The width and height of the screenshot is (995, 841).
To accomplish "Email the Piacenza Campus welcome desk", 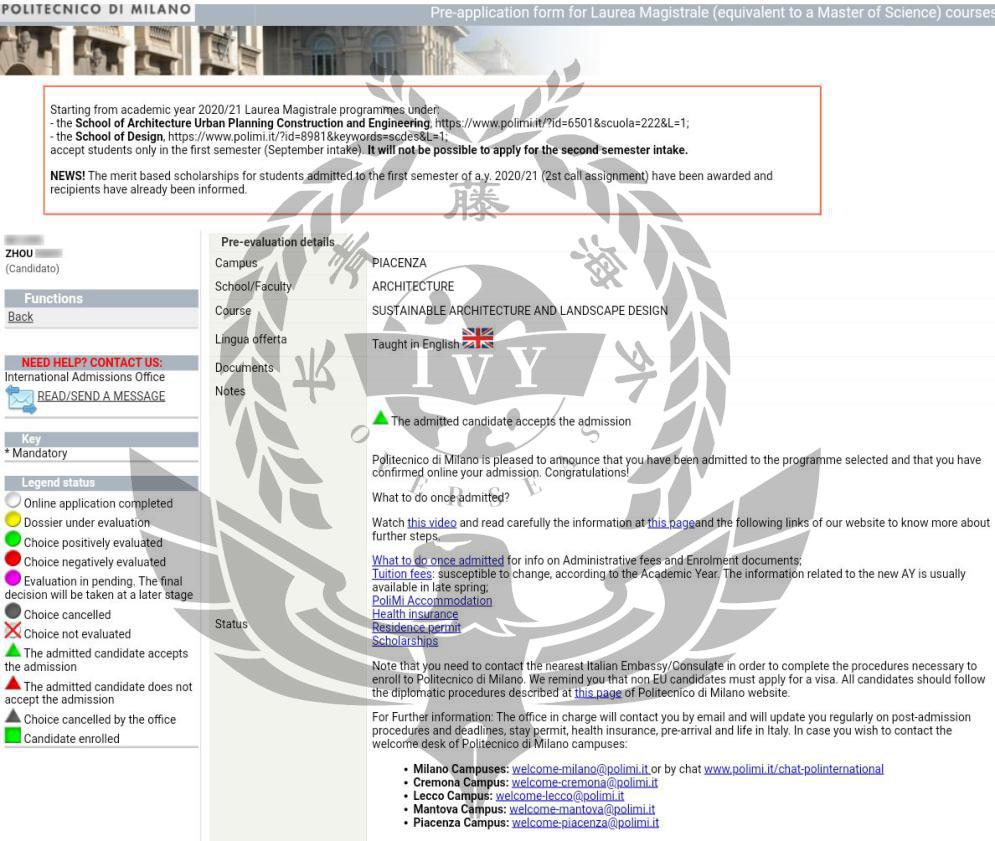I will point(585,823).
